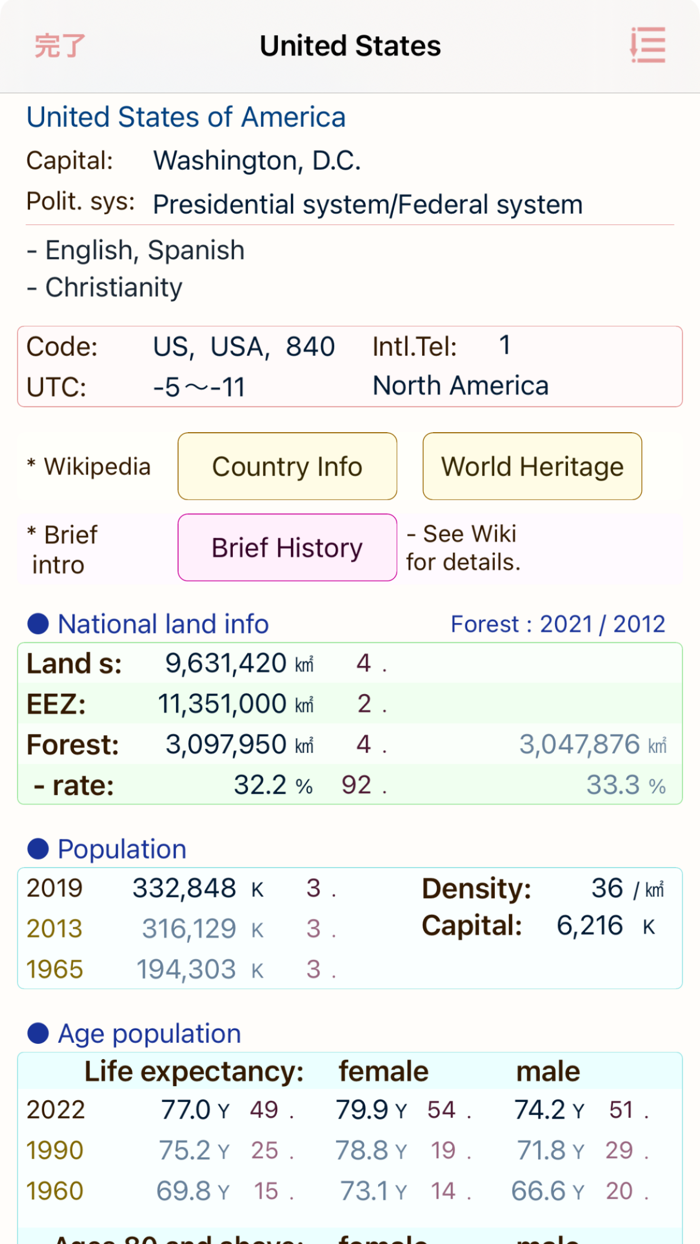
Task: Tap the blue bullet beside National land info
Action: [x=36, y=622]
